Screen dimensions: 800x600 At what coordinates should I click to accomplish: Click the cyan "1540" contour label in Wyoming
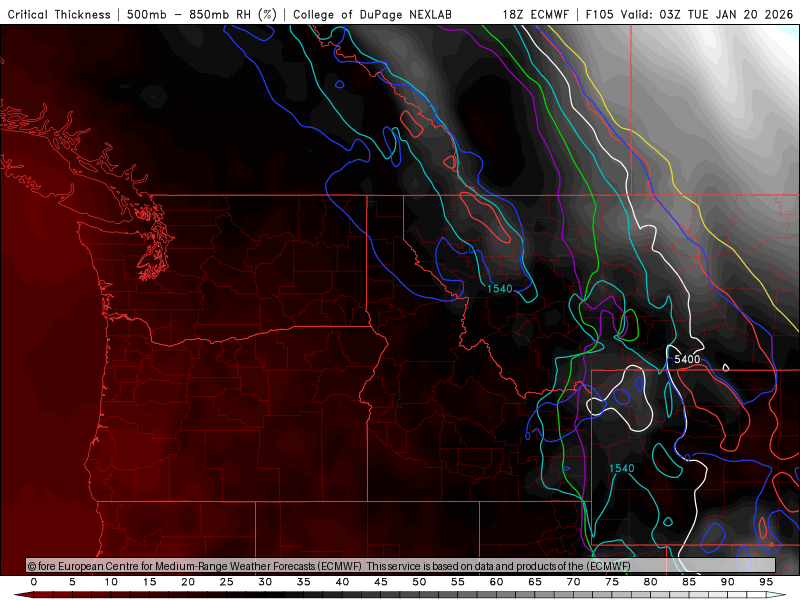click(x=621, y=468)
